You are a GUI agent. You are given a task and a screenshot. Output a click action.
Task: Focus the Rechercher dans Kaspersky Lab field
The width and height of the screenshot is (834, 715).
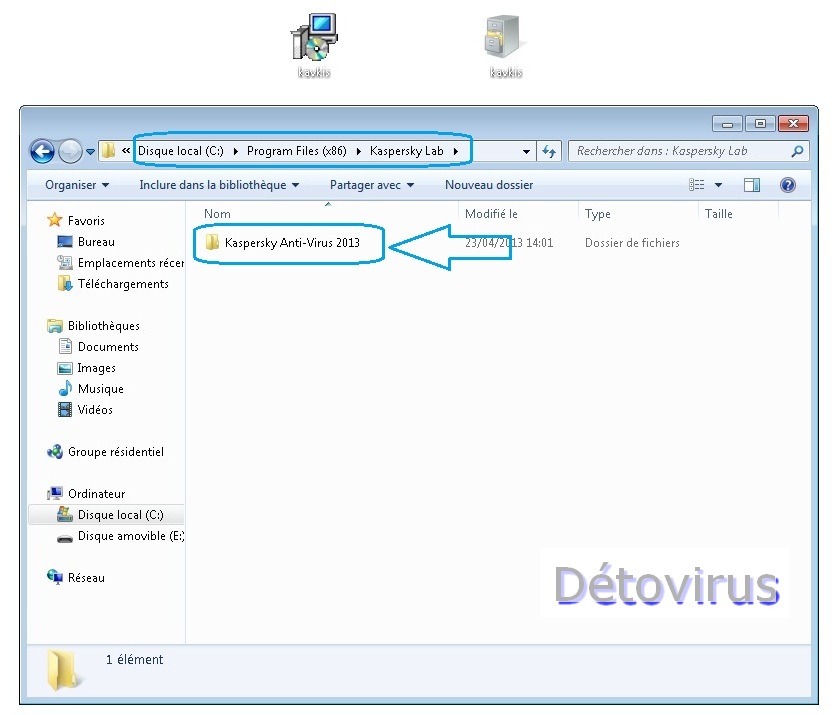point(689,151)
